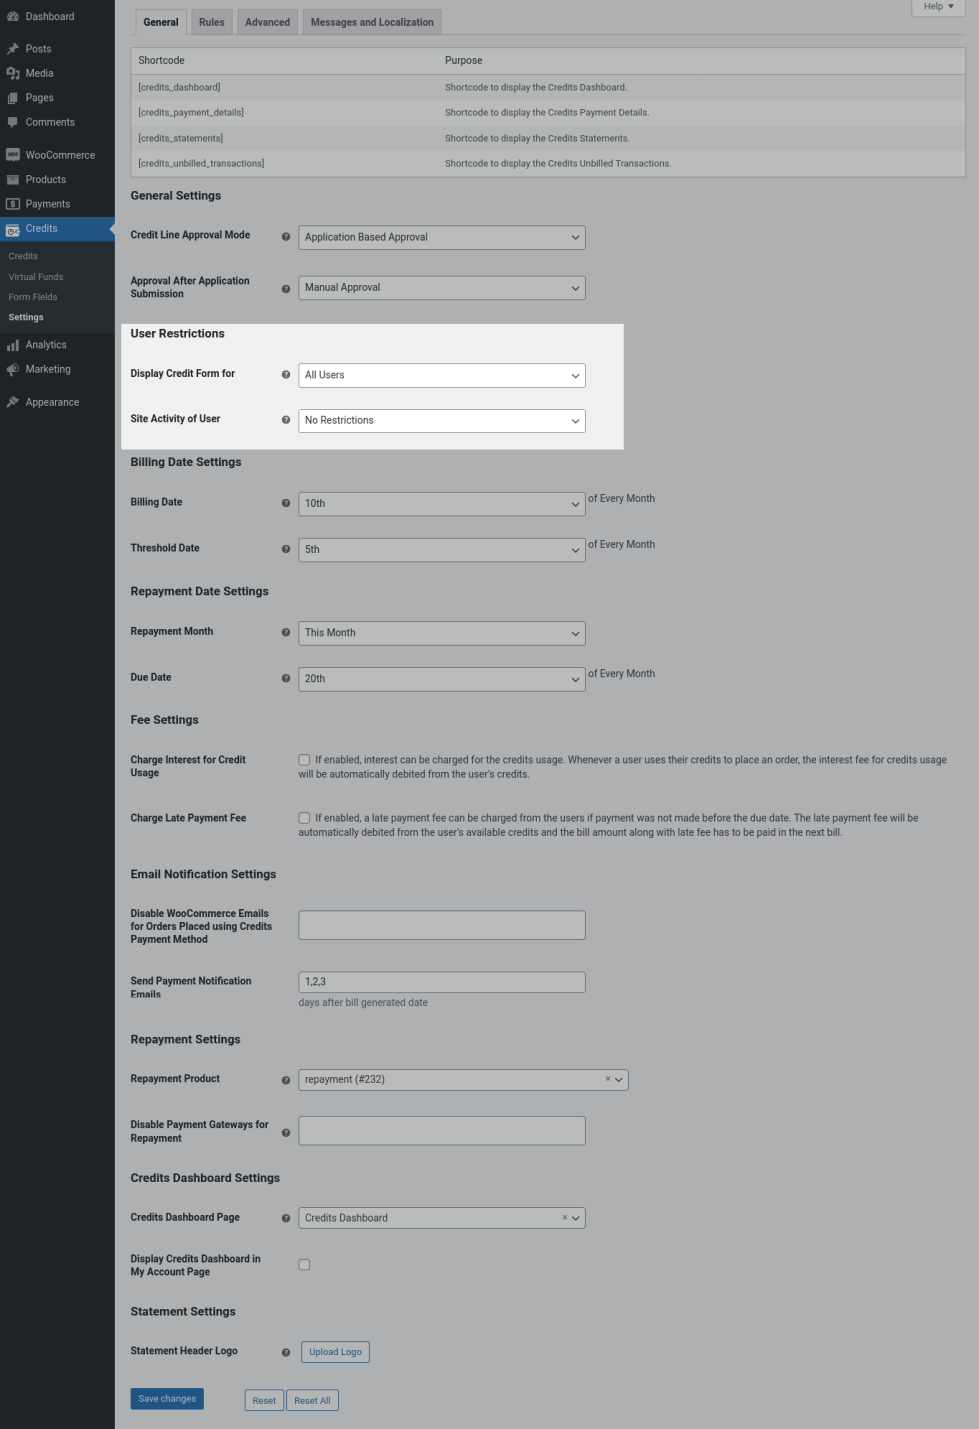Open the Display Credit Form for dropdown
This screenshot has width=979, height=1429.
click(441, 375)
